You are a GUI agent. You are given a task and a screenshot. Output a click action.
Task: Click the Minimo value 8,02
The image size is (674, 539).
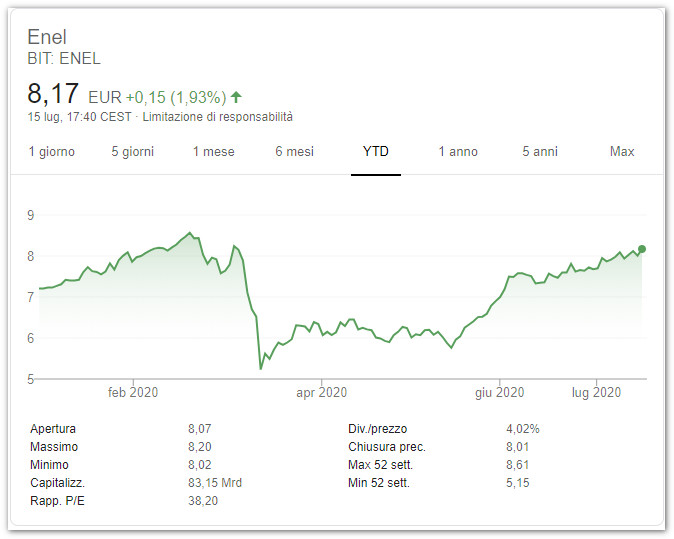click(199, 465)
